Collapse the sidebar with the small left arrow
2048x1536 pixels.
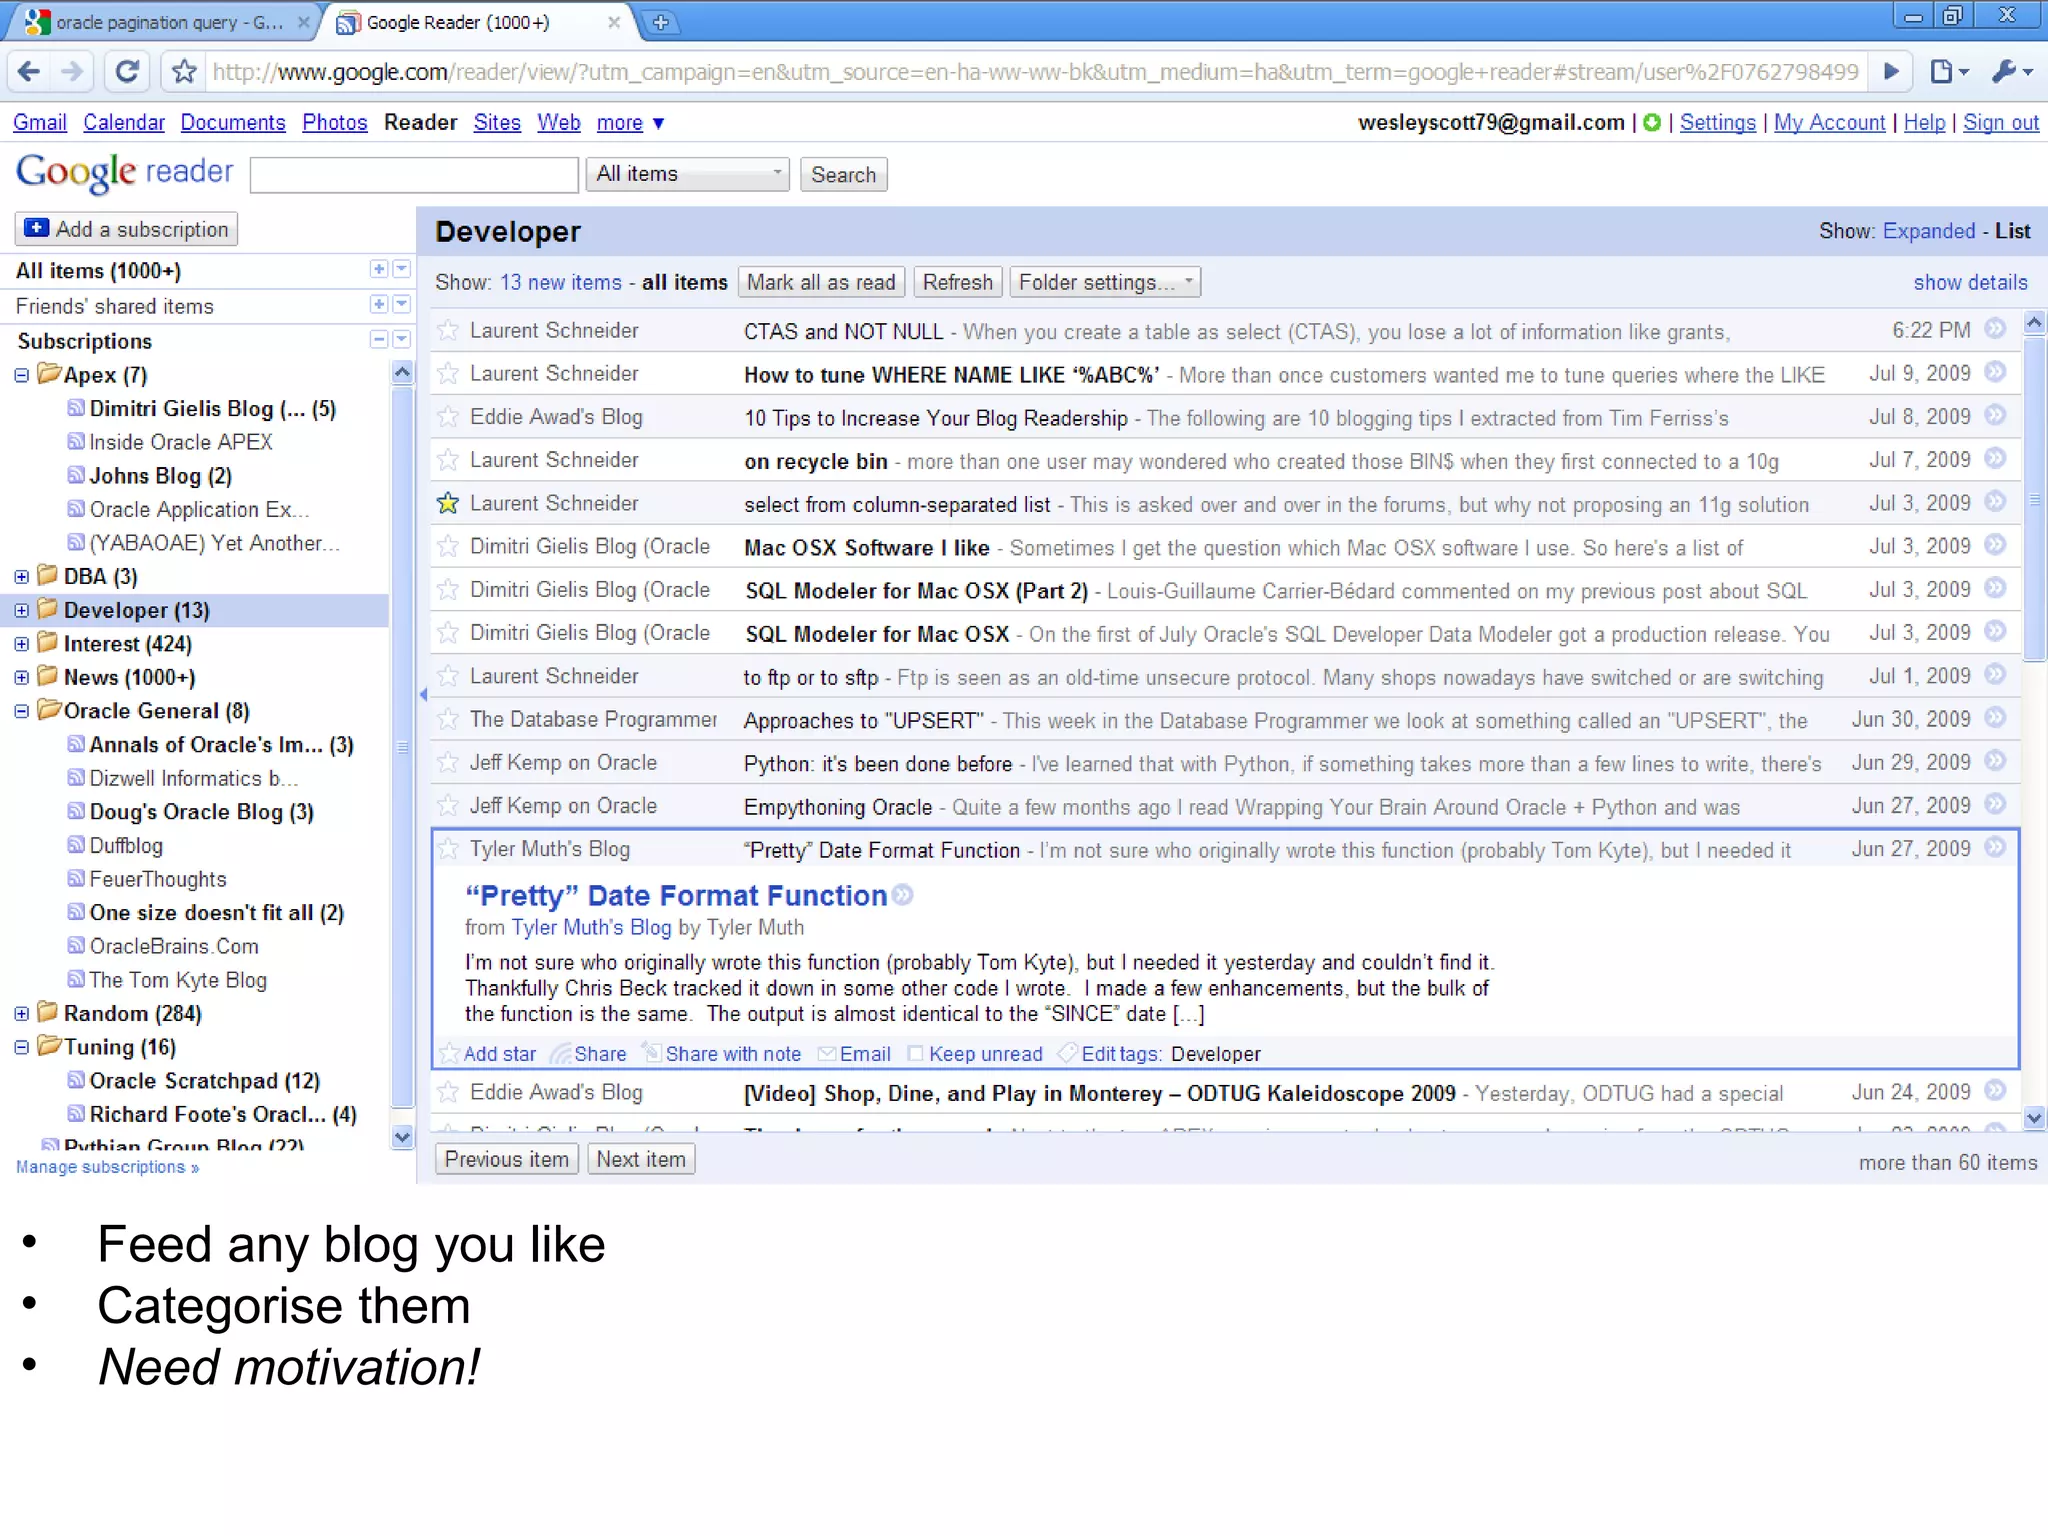(423, 694)
